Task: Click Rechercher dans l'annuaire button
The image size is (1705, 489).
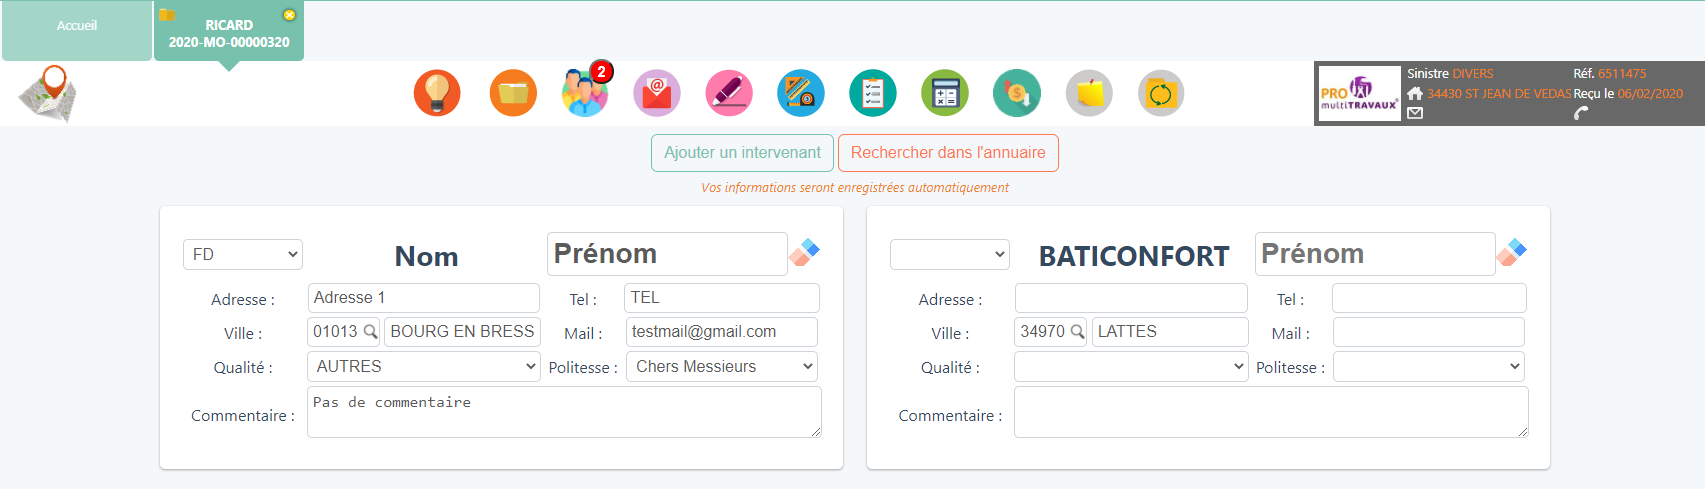Action: (x=948, y=153)
